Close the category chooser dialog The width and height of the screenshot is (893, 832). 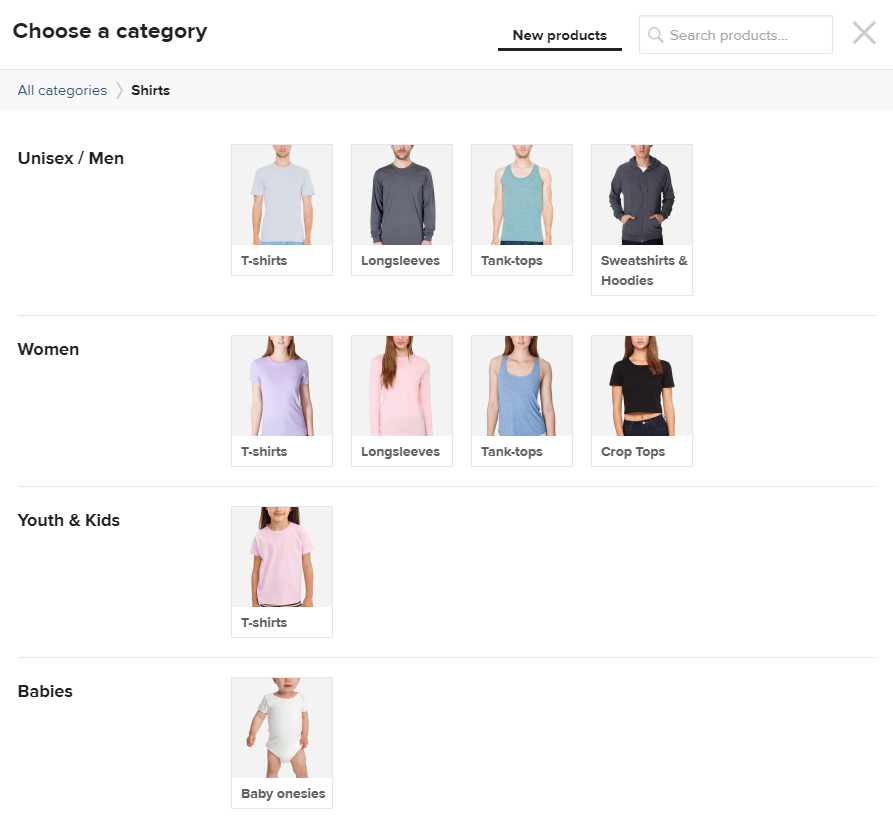pyautogui.click(x=864, y=33)
